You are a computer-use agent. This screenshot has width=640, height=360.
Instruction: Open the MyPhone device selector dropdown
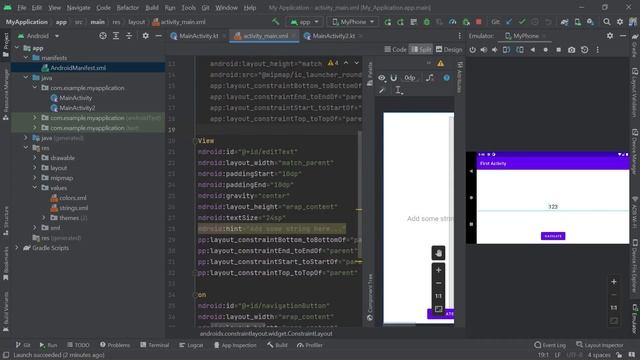point(353,22)
